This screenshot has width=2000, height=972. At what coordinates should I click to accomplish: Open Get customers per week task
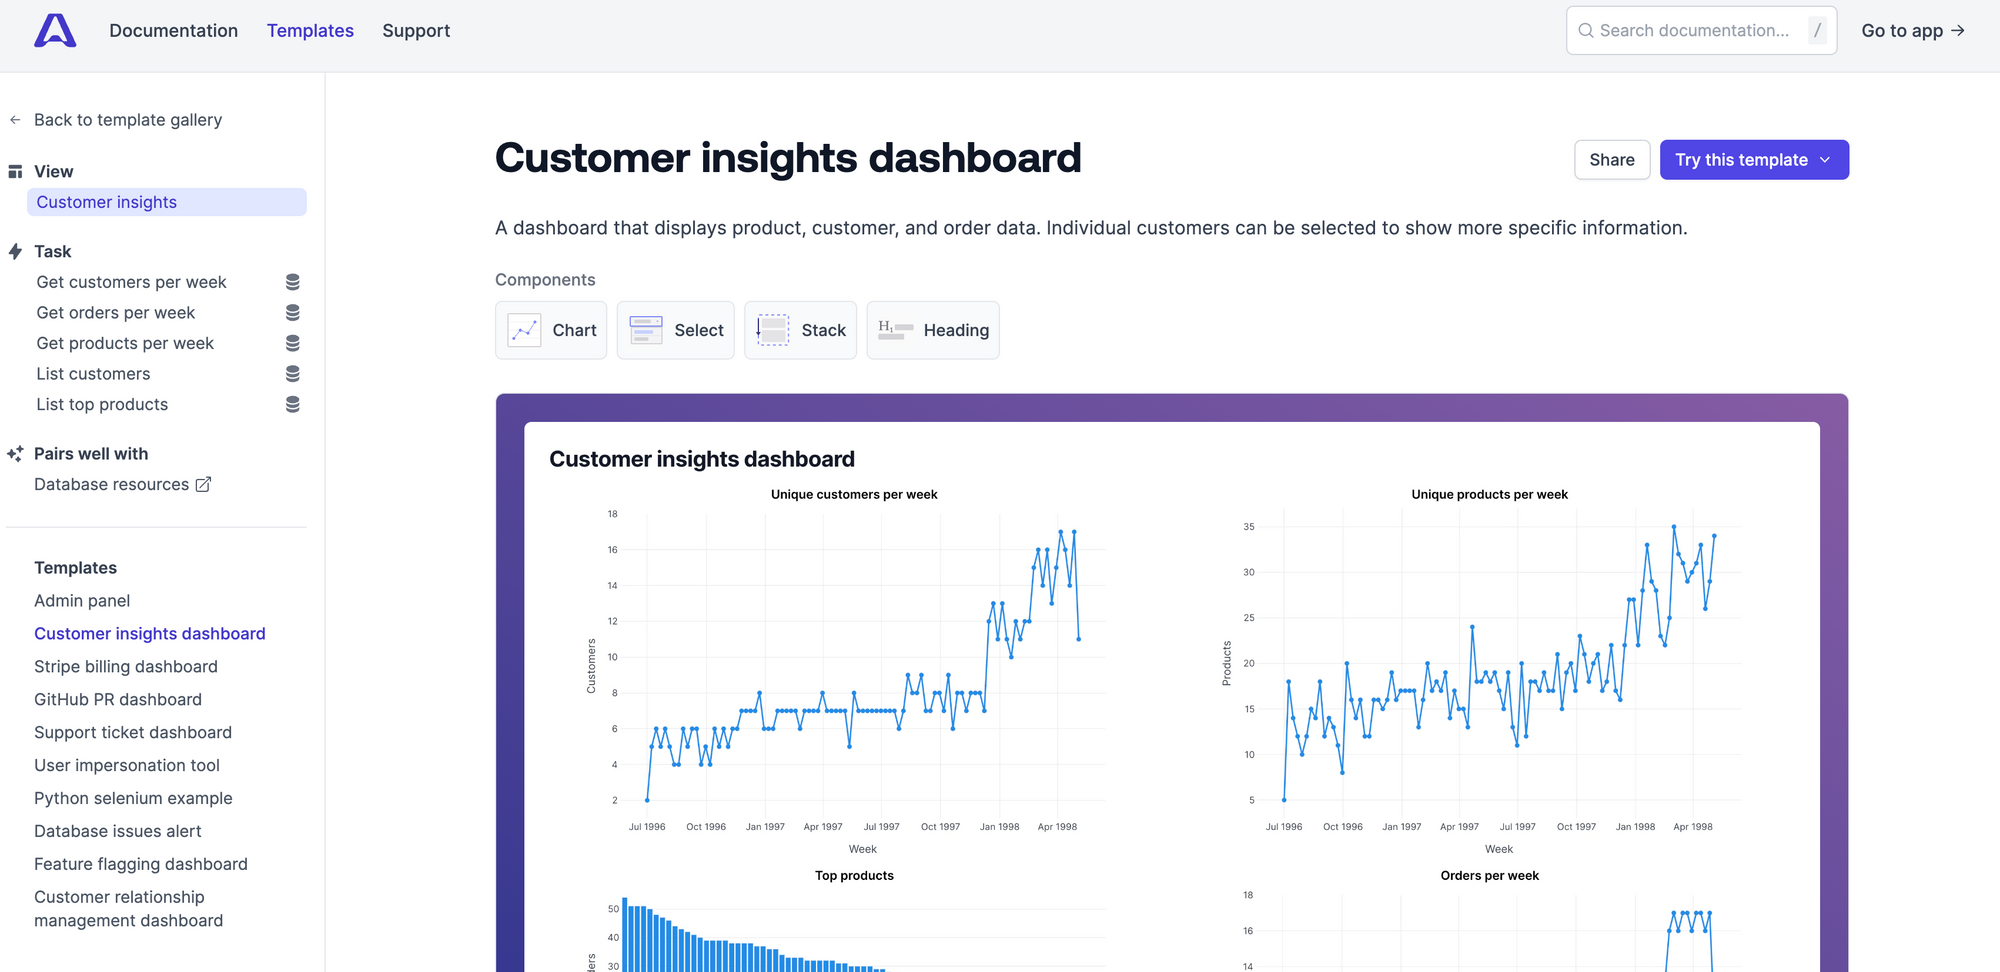coord(131,282)
